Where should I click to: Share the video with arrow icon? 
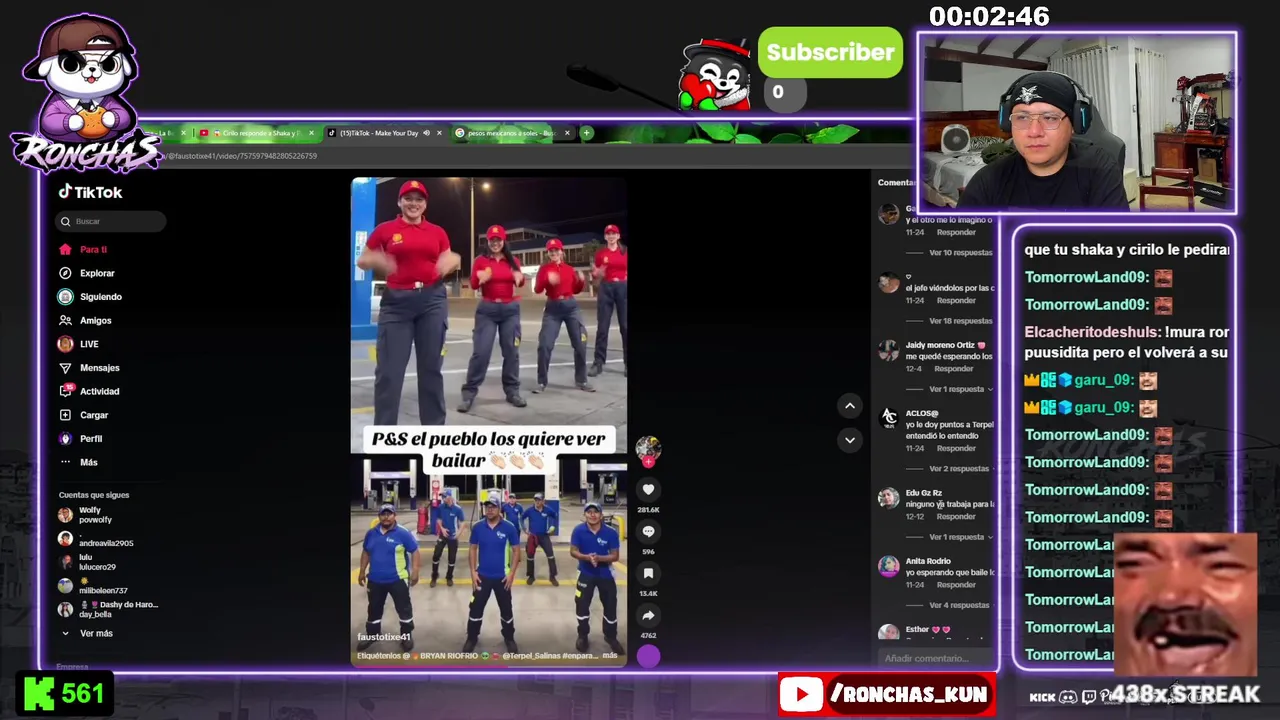(x=648, y=616)
